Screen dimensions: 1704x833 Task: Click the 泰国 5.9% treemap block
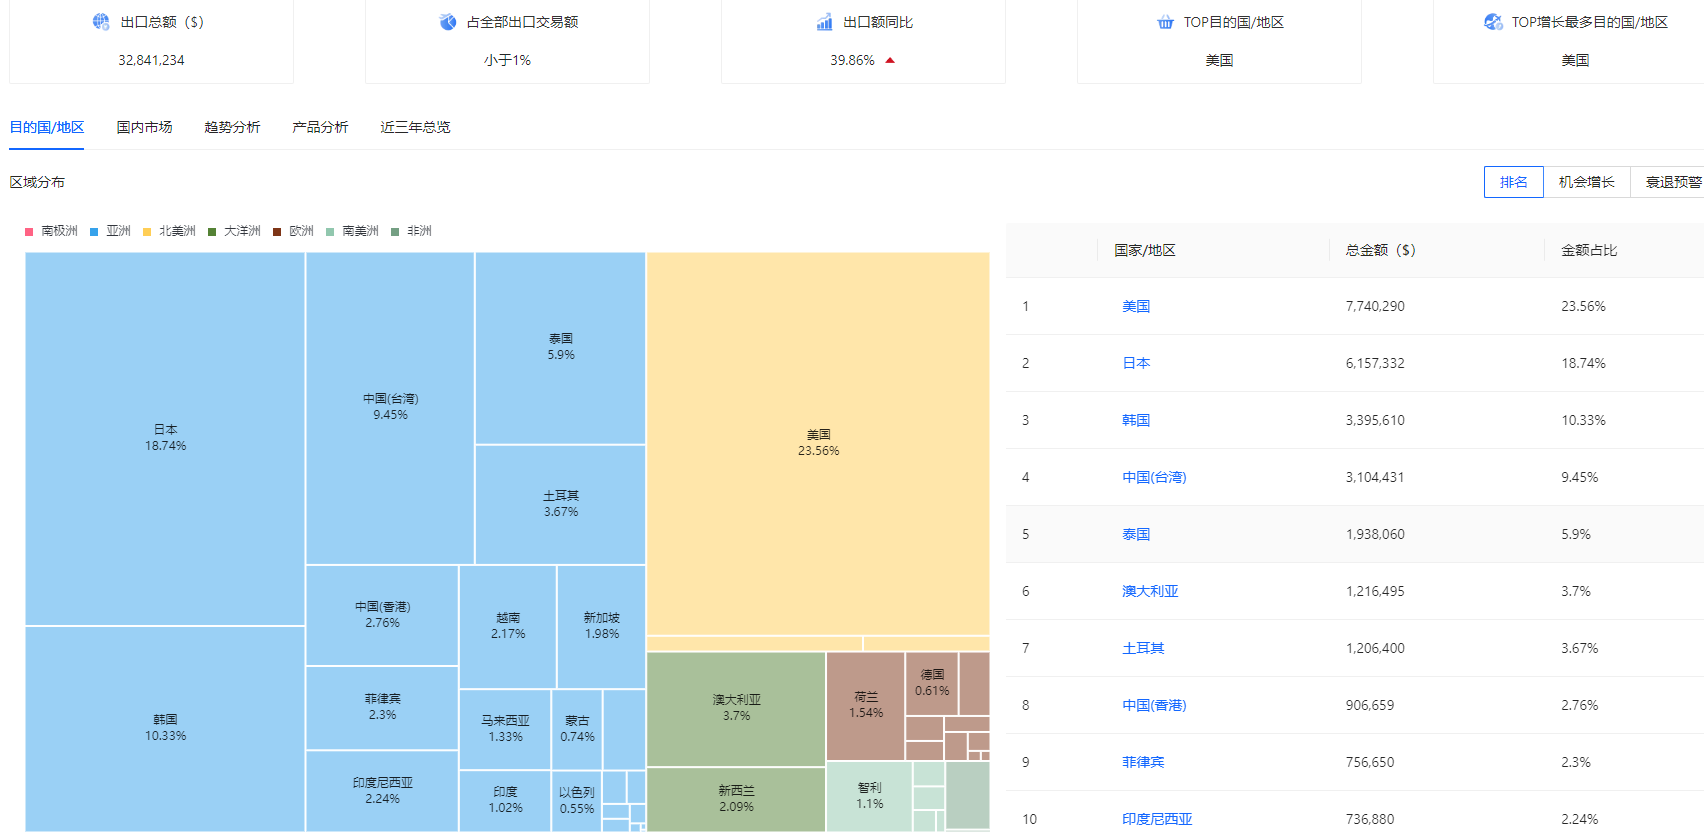coord(560,347)
